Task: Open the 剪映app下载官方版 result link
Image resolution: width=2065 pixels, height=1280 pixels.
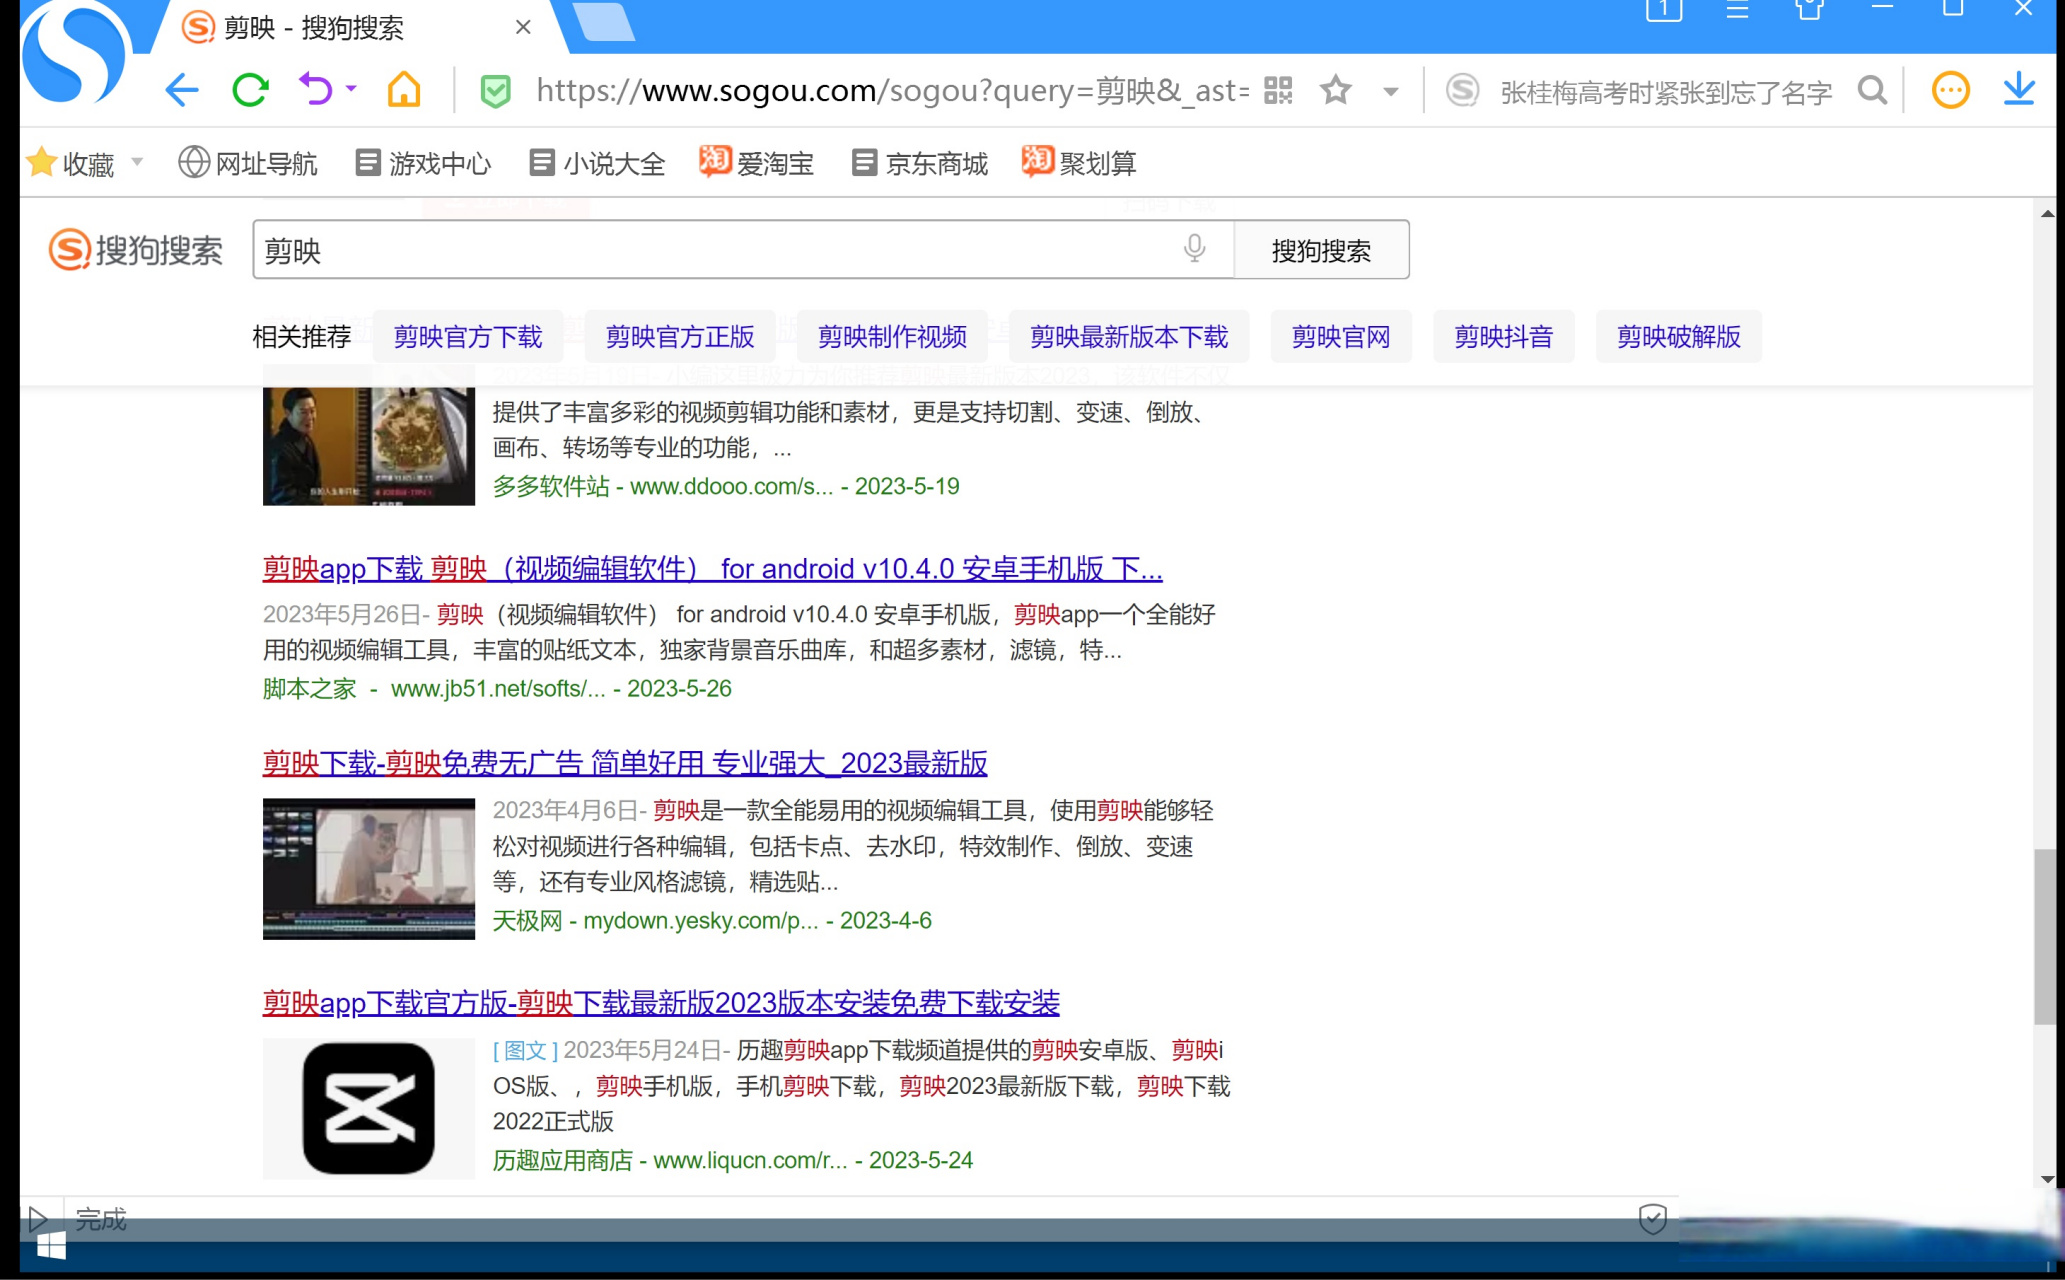Action: [x=661, y=1002]
